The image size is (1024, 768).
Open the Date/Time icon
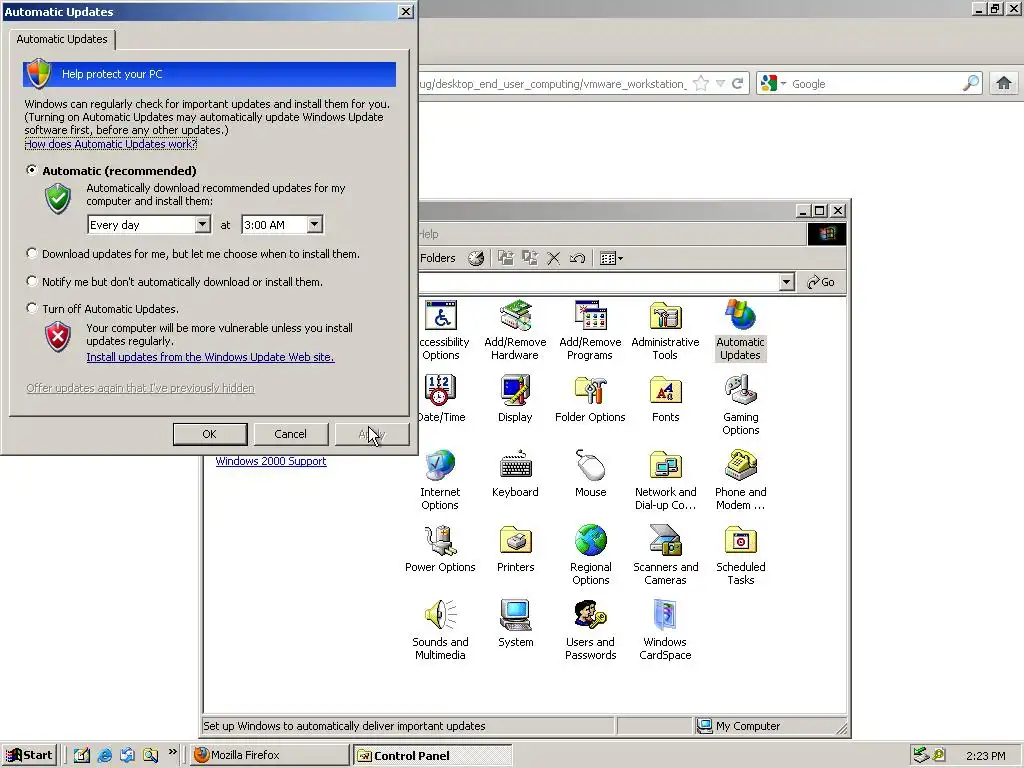[x=441, y=398]
